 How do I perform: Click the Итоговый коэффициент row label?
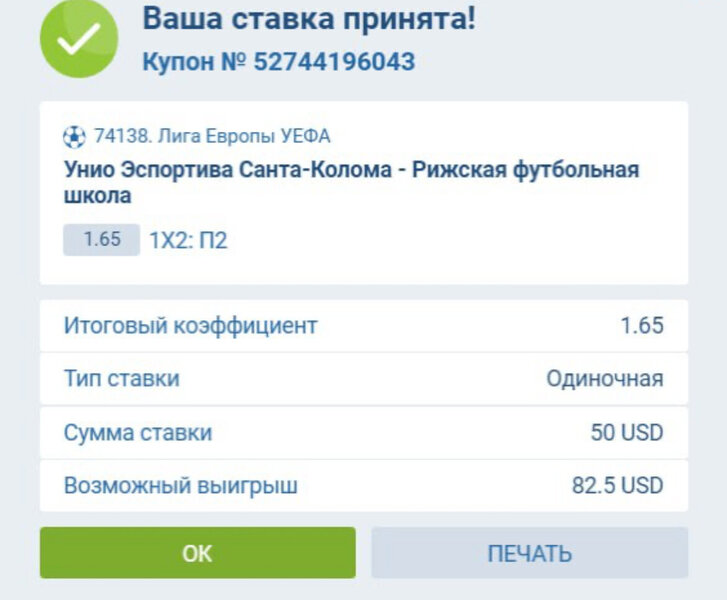[x=190, y=325]
